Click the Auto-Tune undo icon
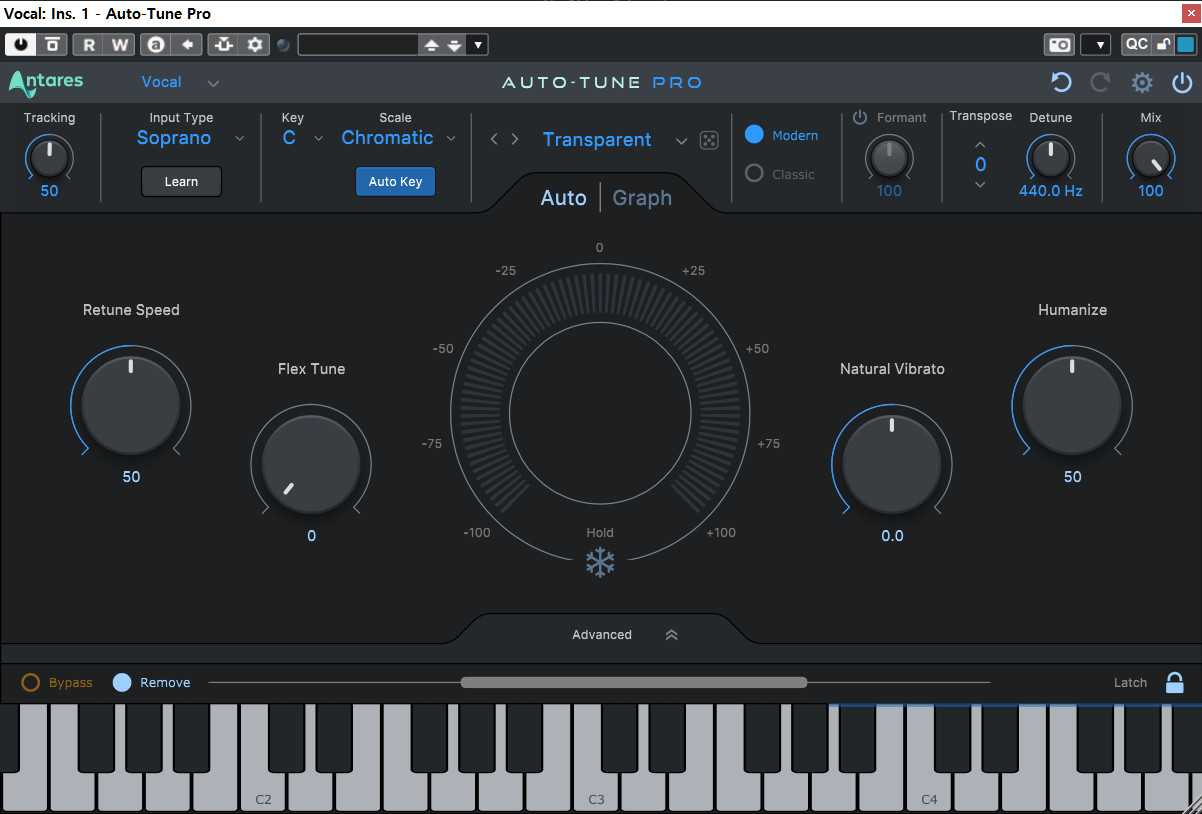1202x814 pixels. (1061, 83)
